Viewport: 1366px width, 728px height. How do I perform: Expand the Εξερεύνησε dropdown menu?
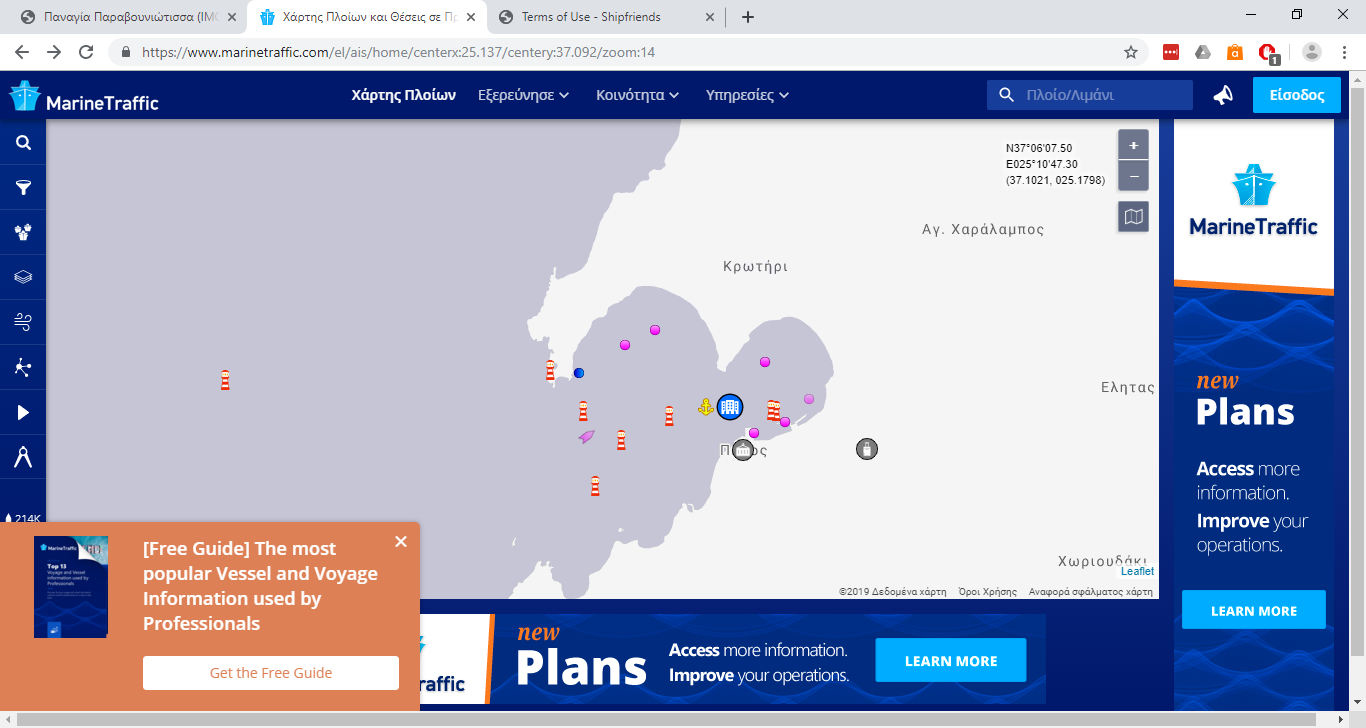[523, 95]
